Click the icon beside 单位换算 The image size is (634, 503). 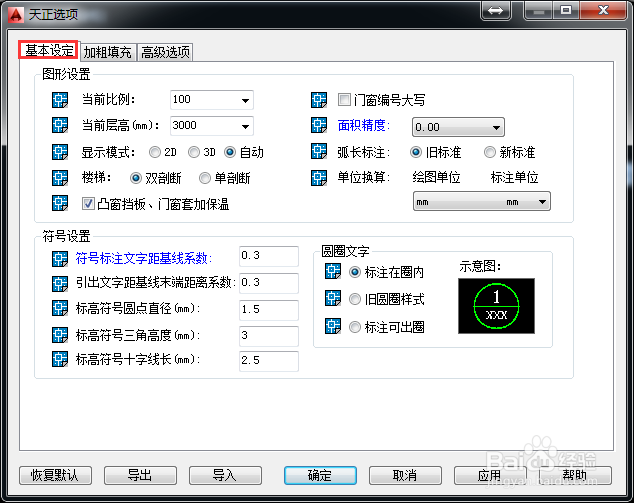[x=319, y=178]
